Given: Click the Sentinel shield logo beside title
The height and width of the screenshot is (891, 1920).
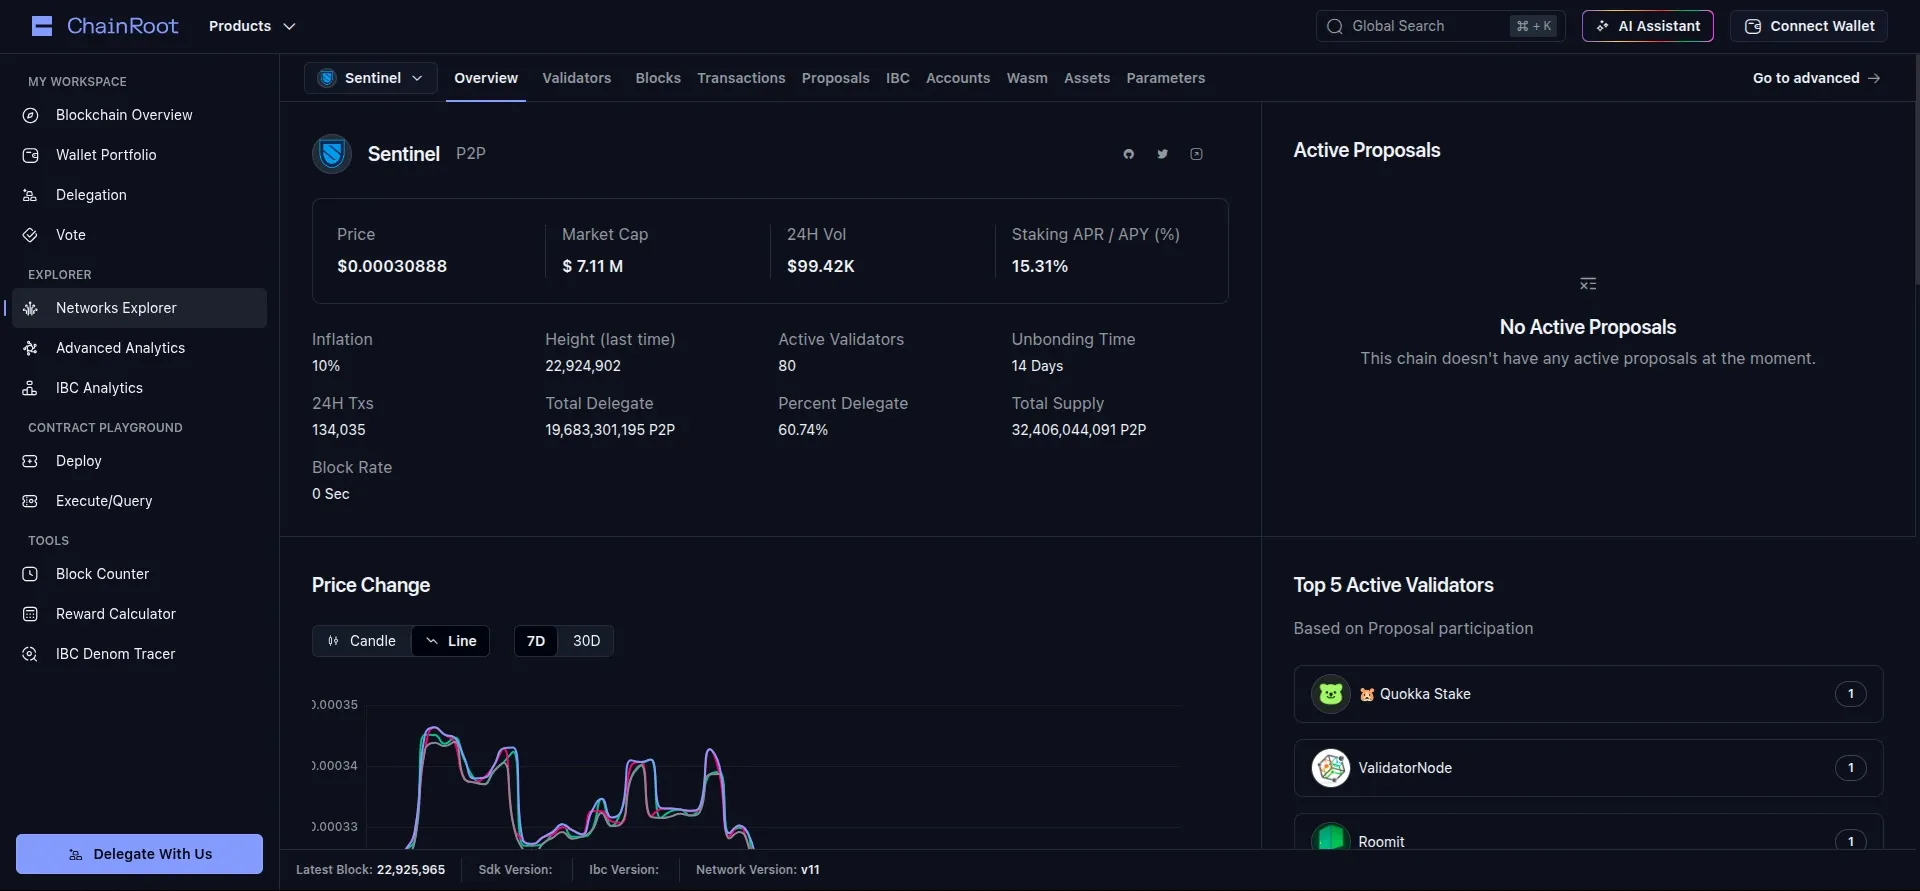Looking at the screenshot, I should point(332,154).
